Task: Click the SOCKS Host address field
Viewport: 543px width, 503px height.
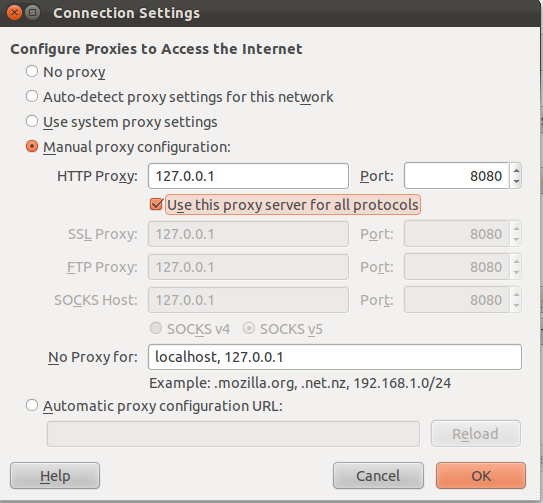Action: tap(248, 300)
